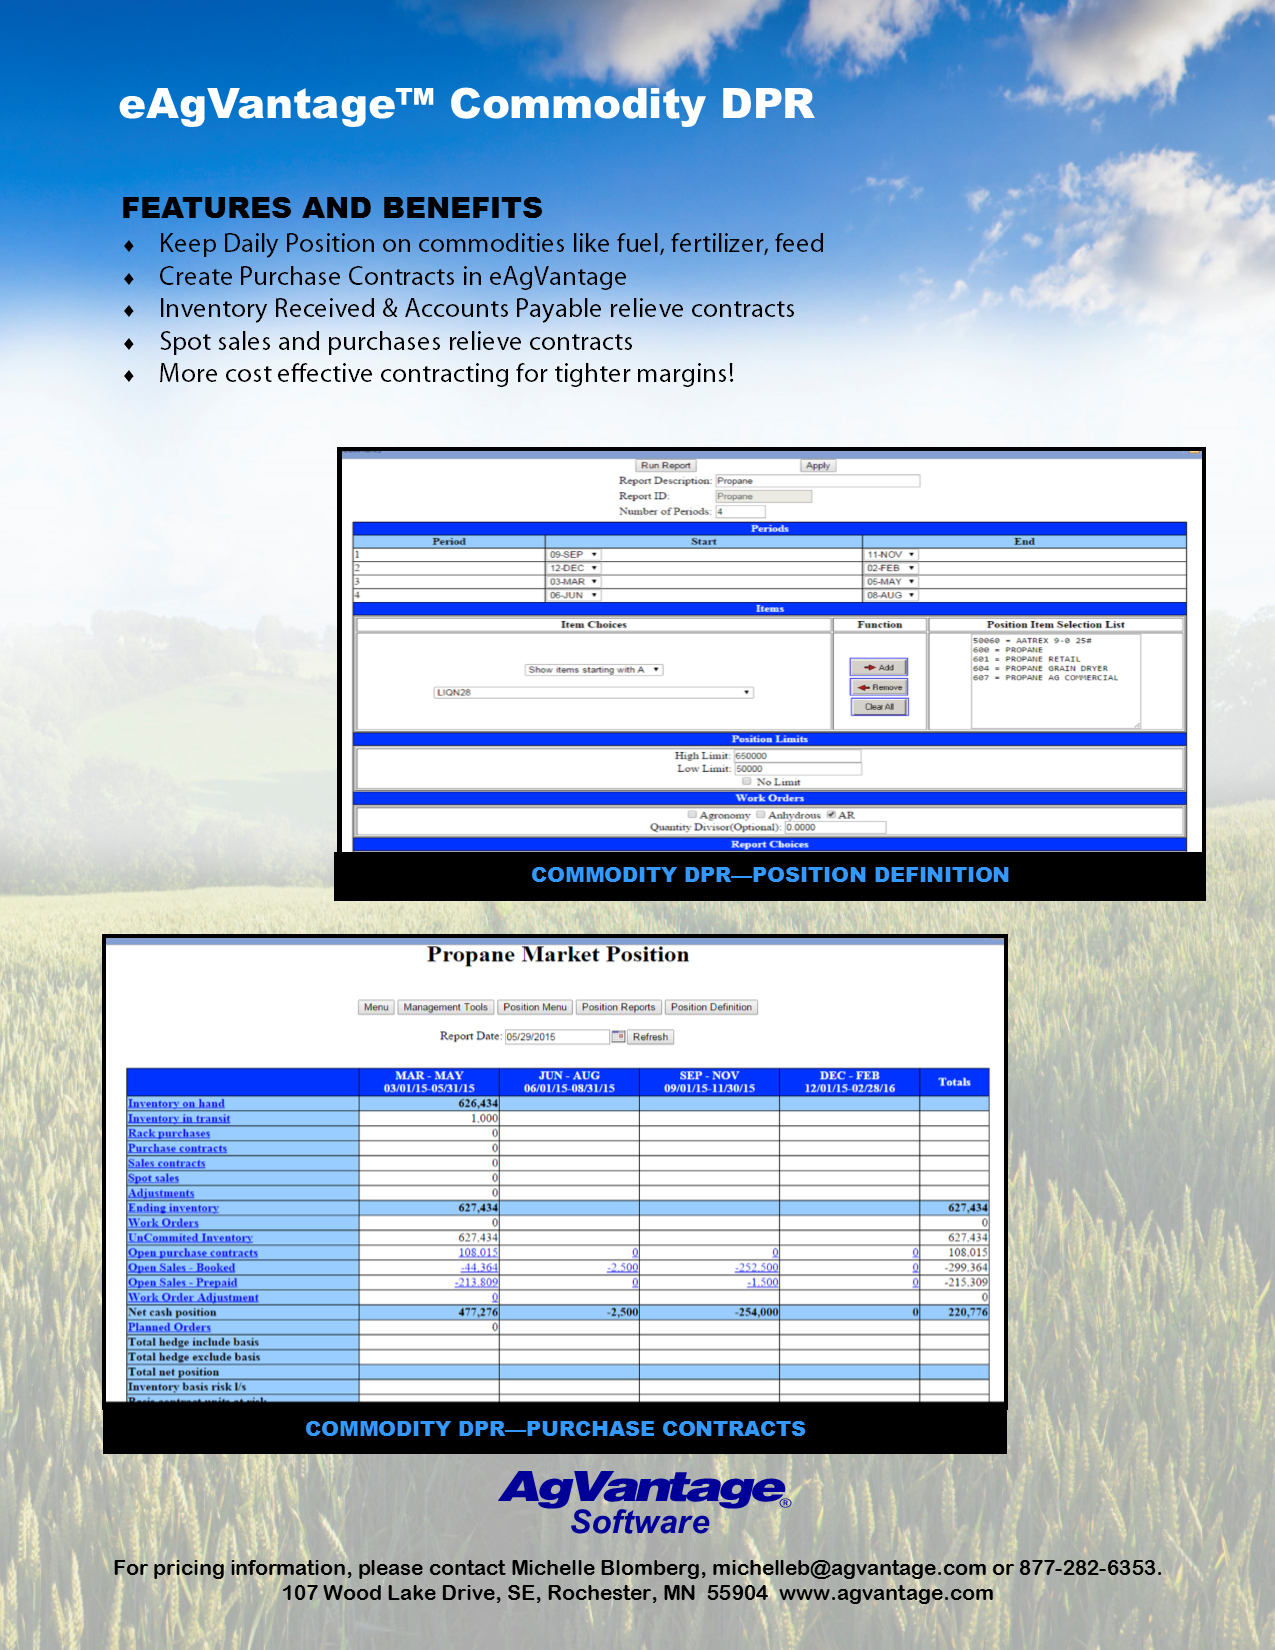The width and height of the screenshot is (1275, 1650).
Task: Select '607 = PROPANE AG COMMERCIAL' entry
Action: click(1046, 678)
